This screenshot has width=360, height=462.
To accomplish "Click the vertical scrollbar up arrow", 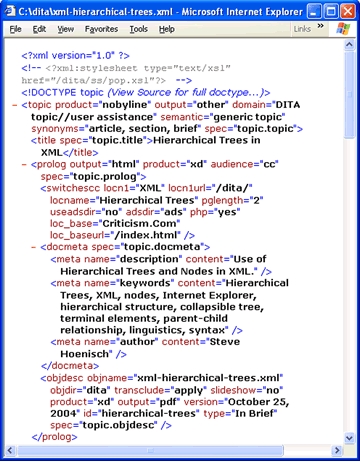I will coord(349,45).
